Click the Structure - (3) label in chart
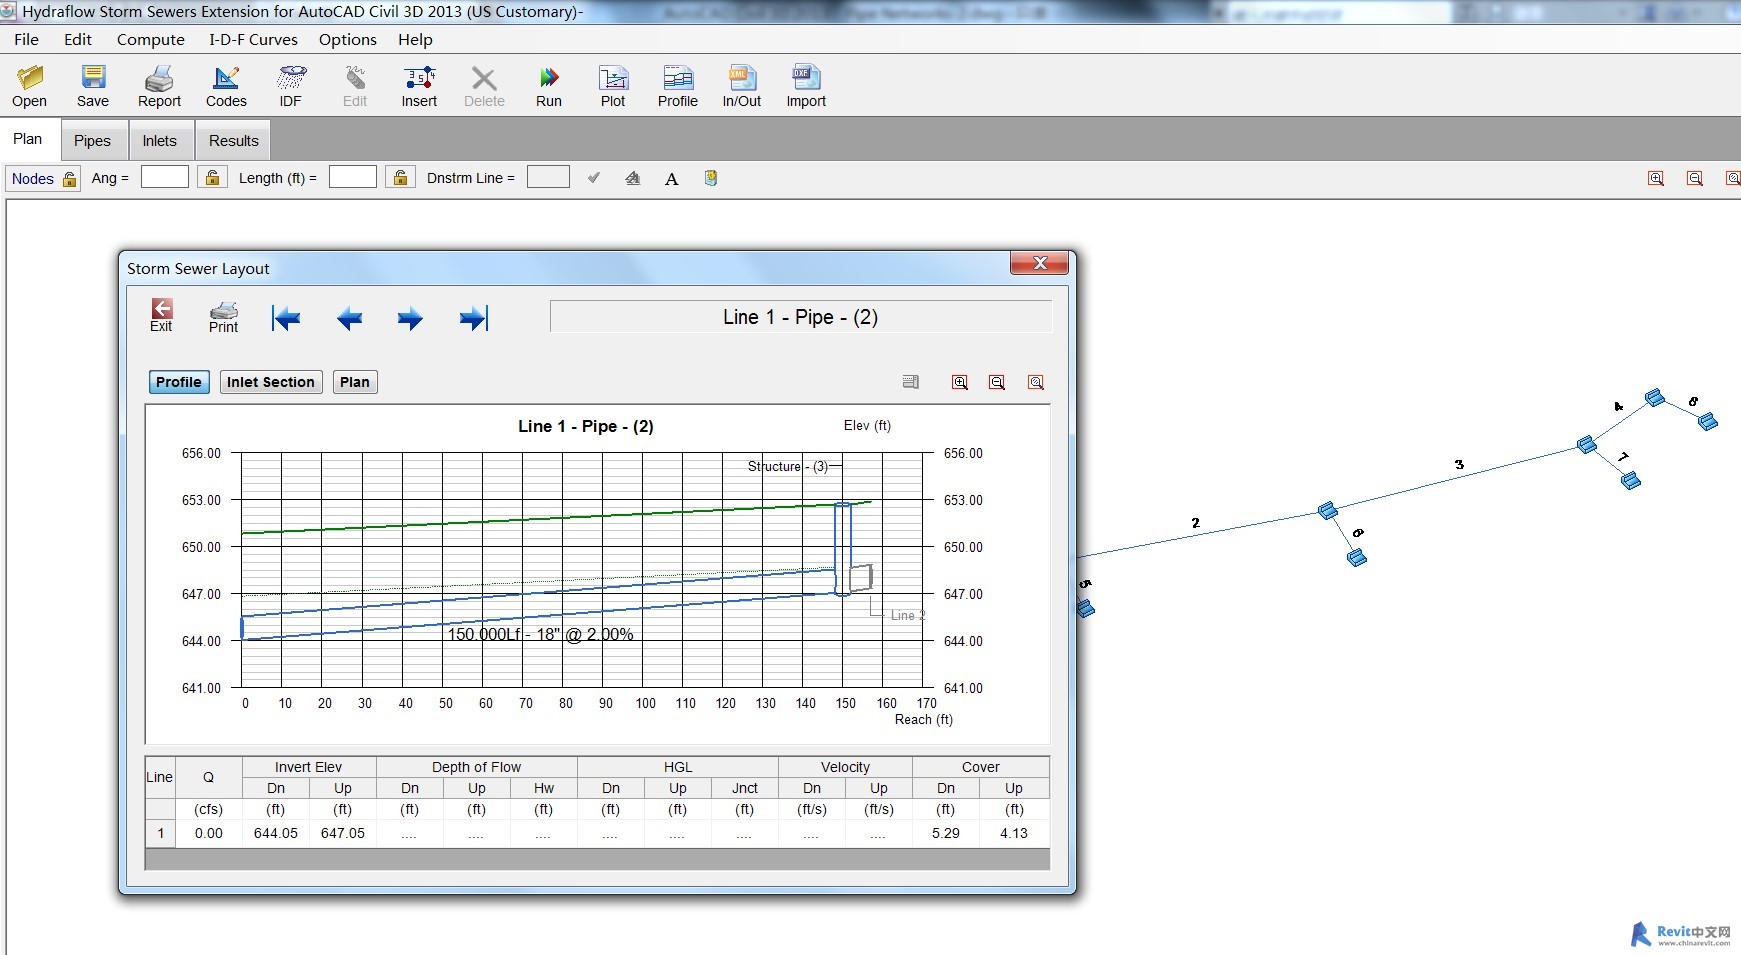This screenshot has width=1741, height=955. pos(788,467)
